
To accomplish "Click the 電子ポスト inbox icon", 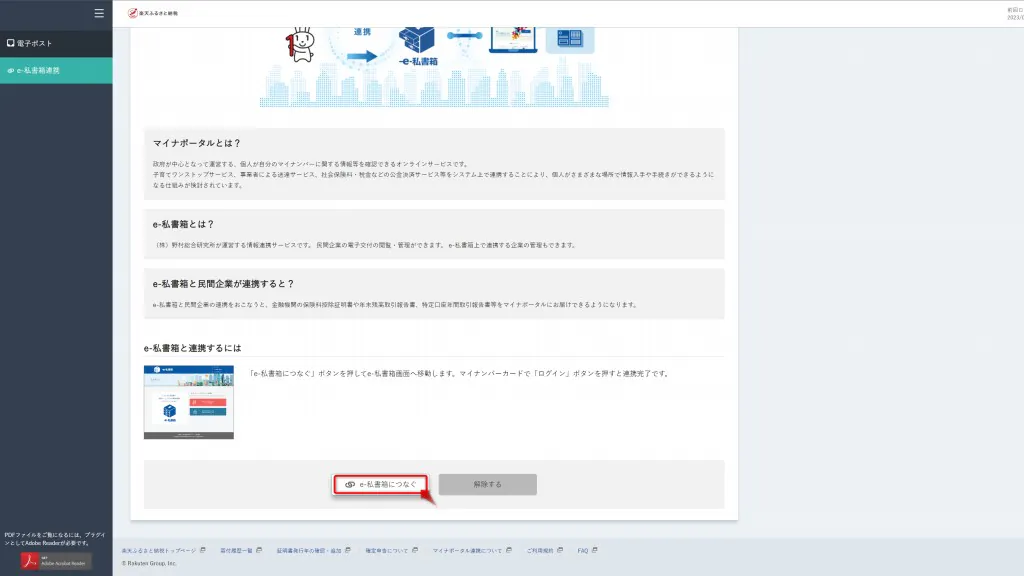I will (x=10, y=44).
